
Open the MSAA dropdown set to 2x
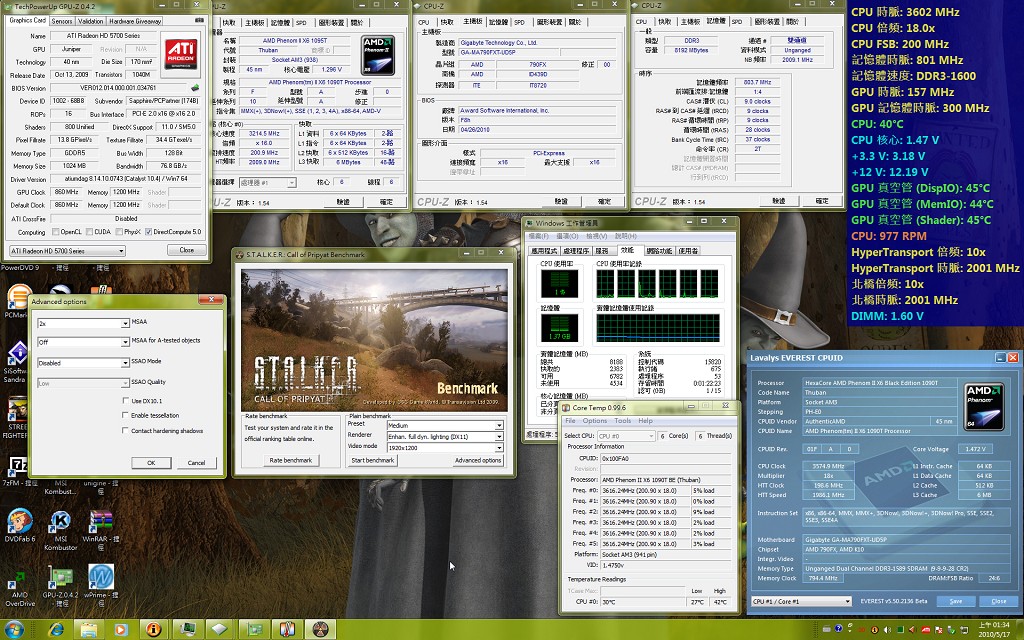coord(83,323)
